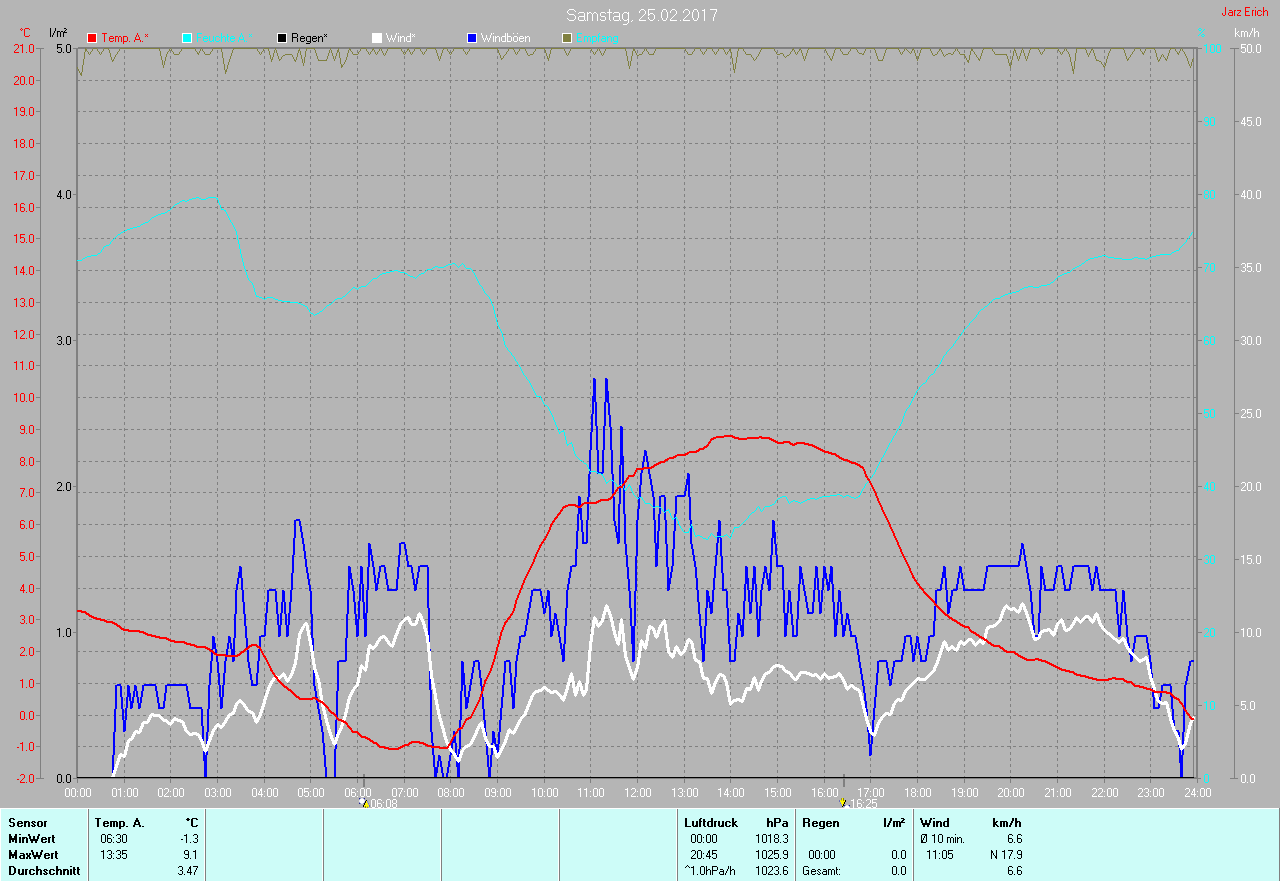The image size is (1280, 881).
Task: Click the 12:00 label on the time axis
Action: coord(637,793)
